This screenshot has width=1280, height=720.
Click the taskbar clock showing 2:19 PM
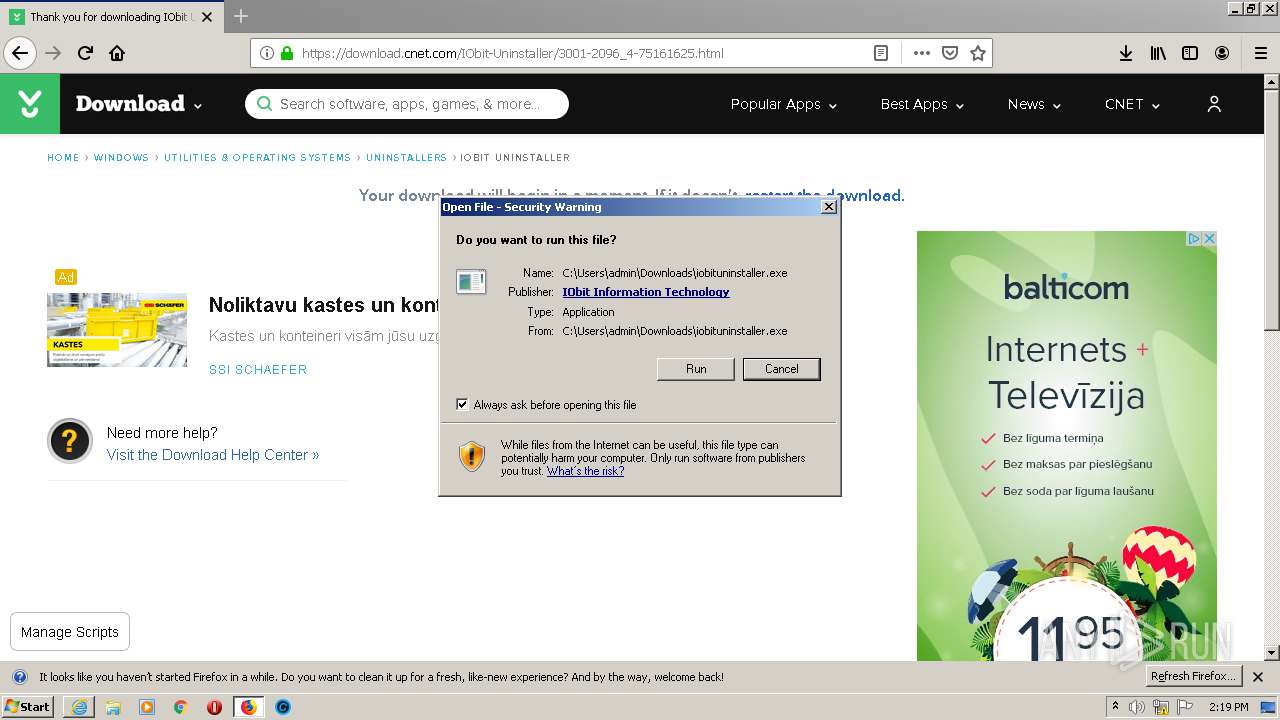[1228, 707]
